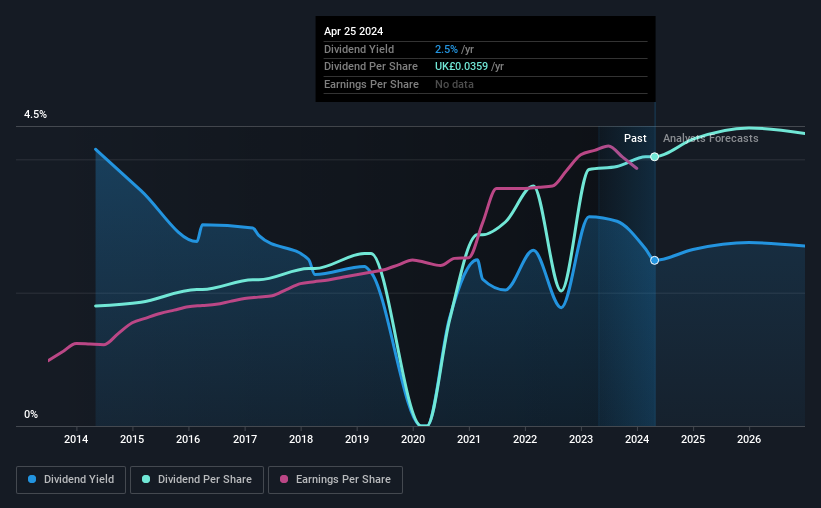The height and width of the screenshot is (508, 821).
Task: Click the Analysts Forecasts label
Action: [711, 138]
